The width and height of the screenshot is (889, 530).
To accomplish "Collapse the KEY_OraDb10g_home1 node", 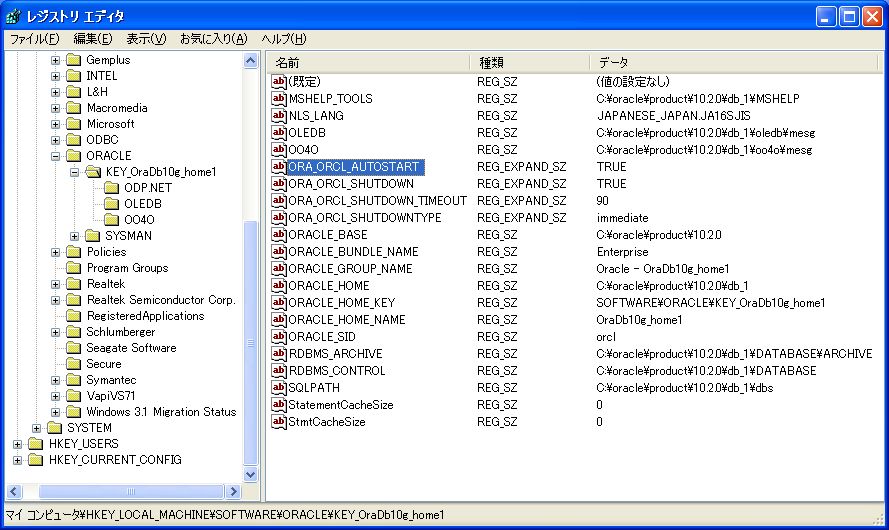I will tap(74, 172).
